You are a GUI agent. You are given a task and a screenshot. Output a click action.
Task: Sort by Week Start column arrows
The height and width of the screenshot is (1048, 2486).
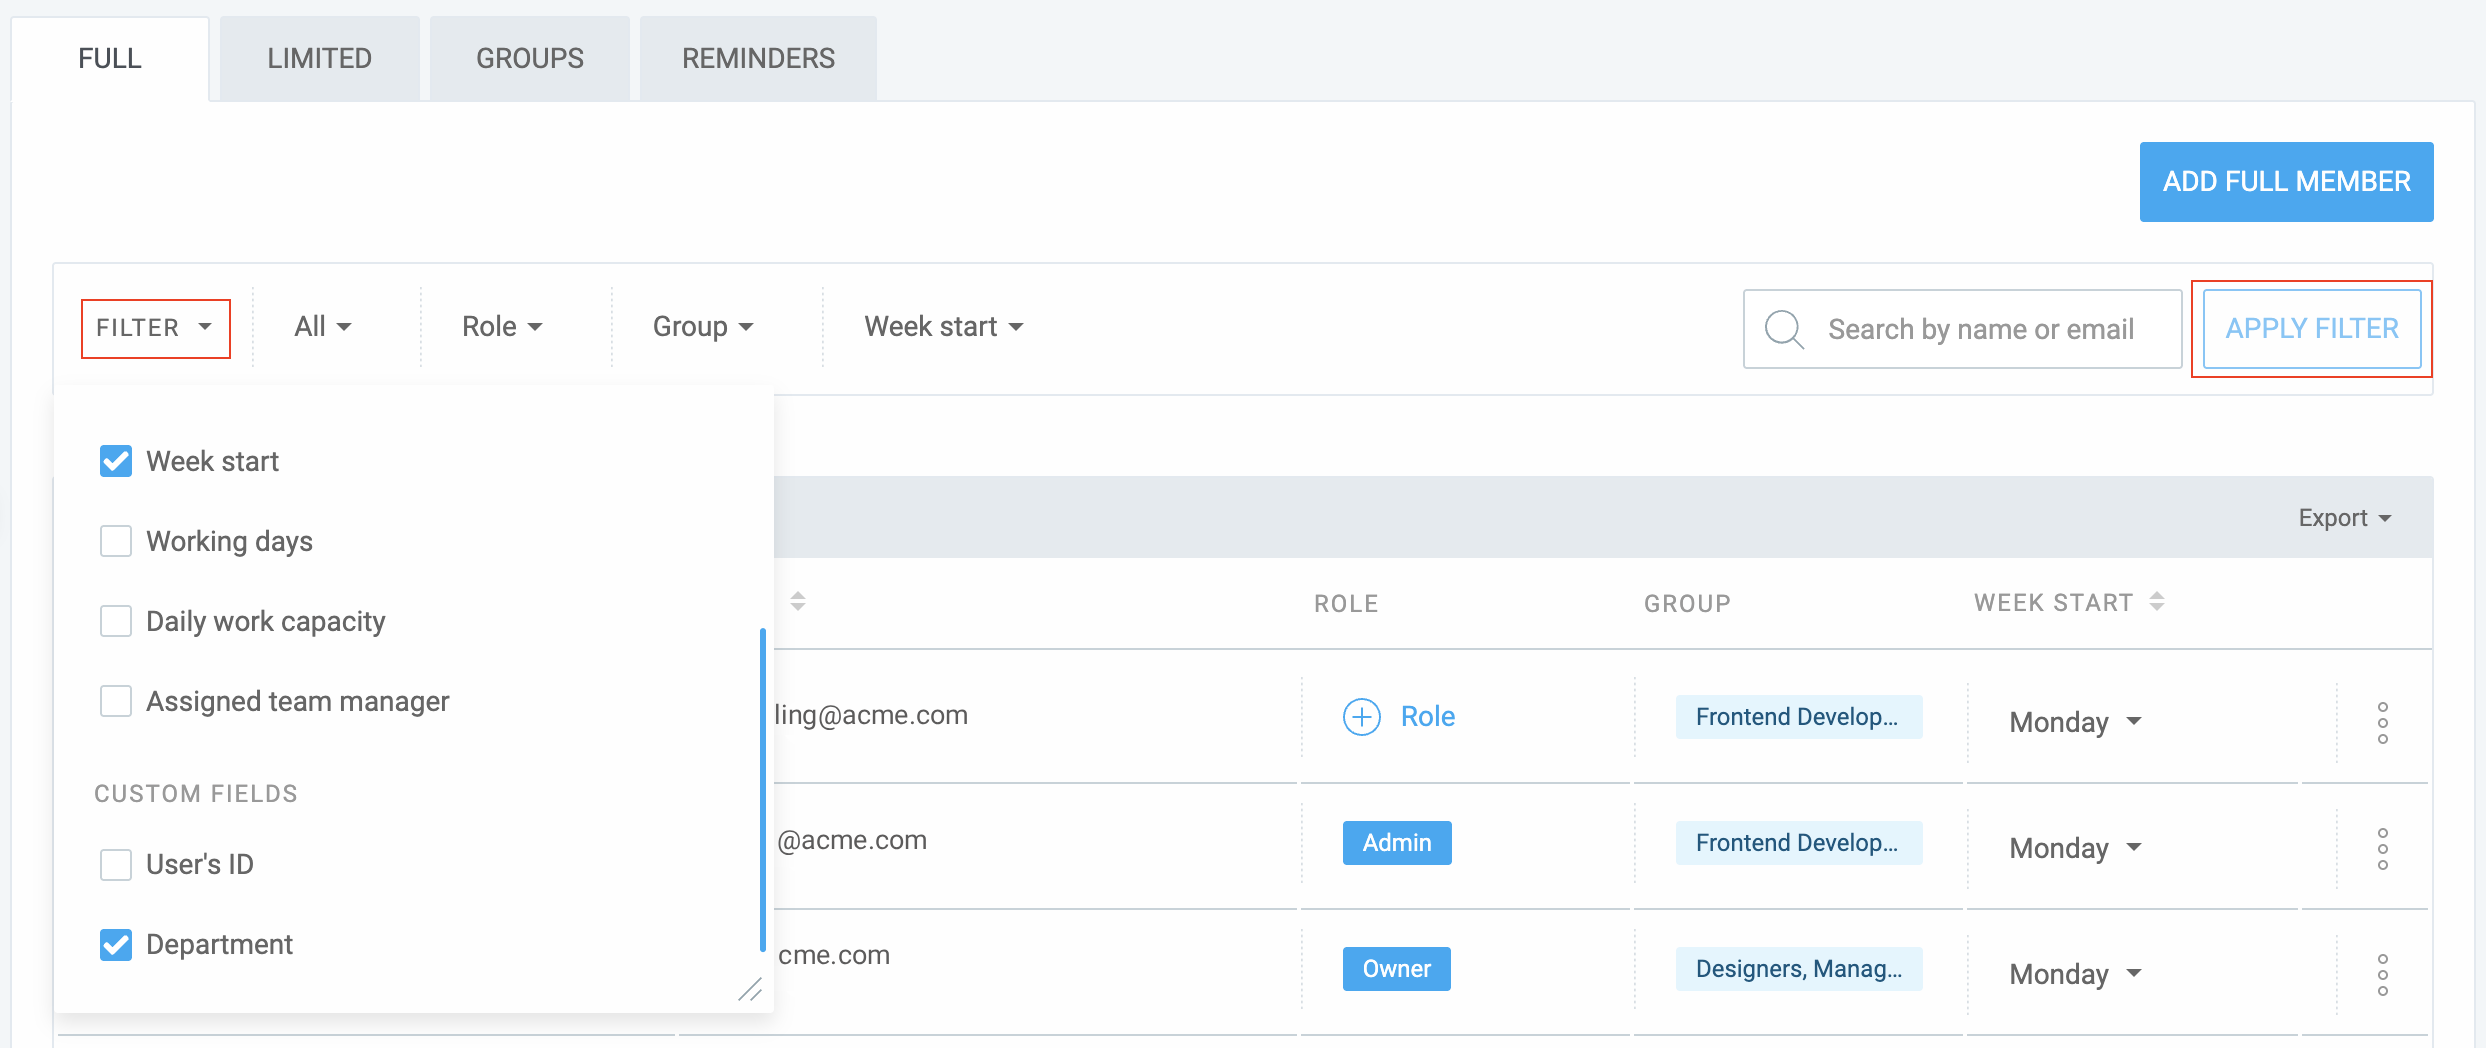tap(2157, 602)
